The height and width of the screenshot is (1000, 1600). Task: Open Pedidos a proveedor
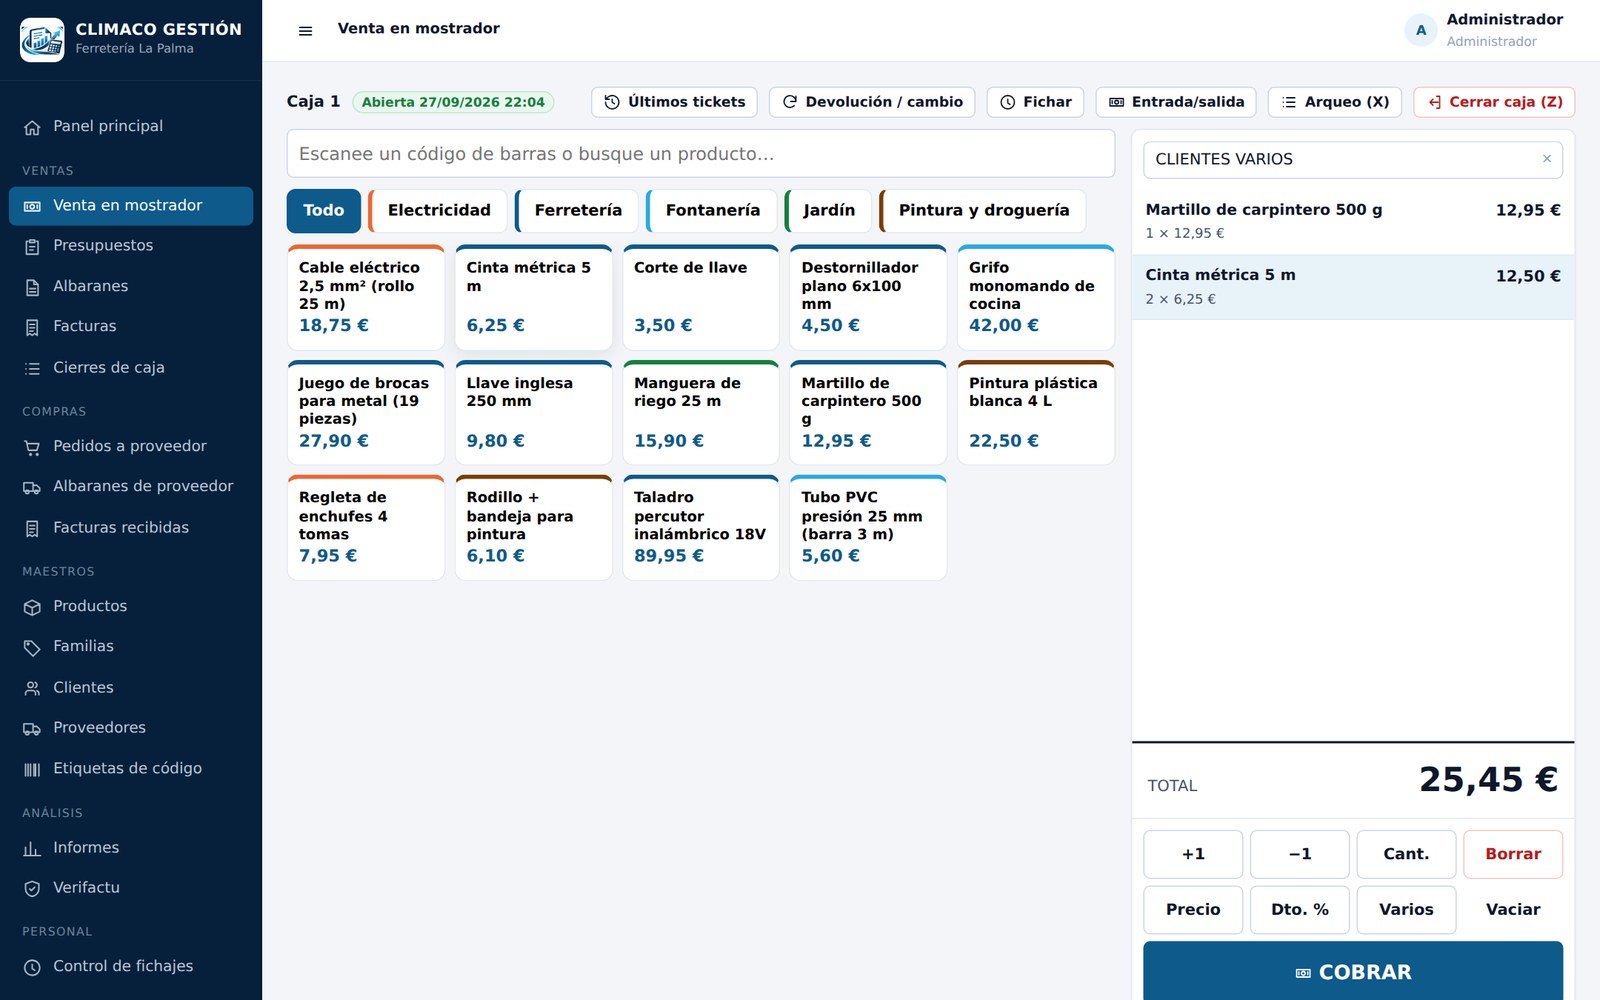(x=131, y=446)
